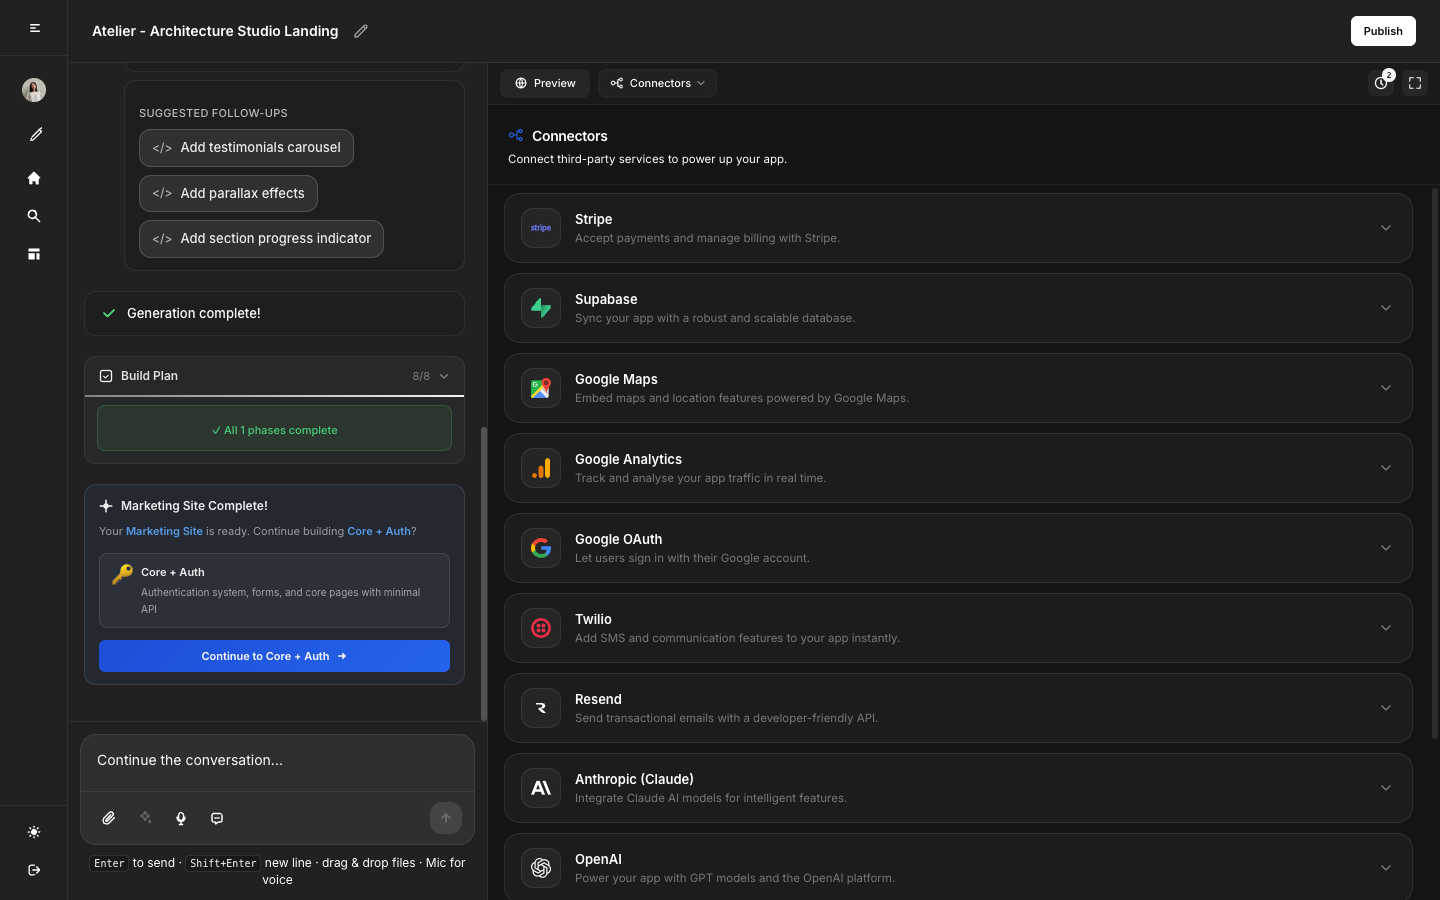
Task: Open sidebar search icon
Action: click(x=34, y=216)
